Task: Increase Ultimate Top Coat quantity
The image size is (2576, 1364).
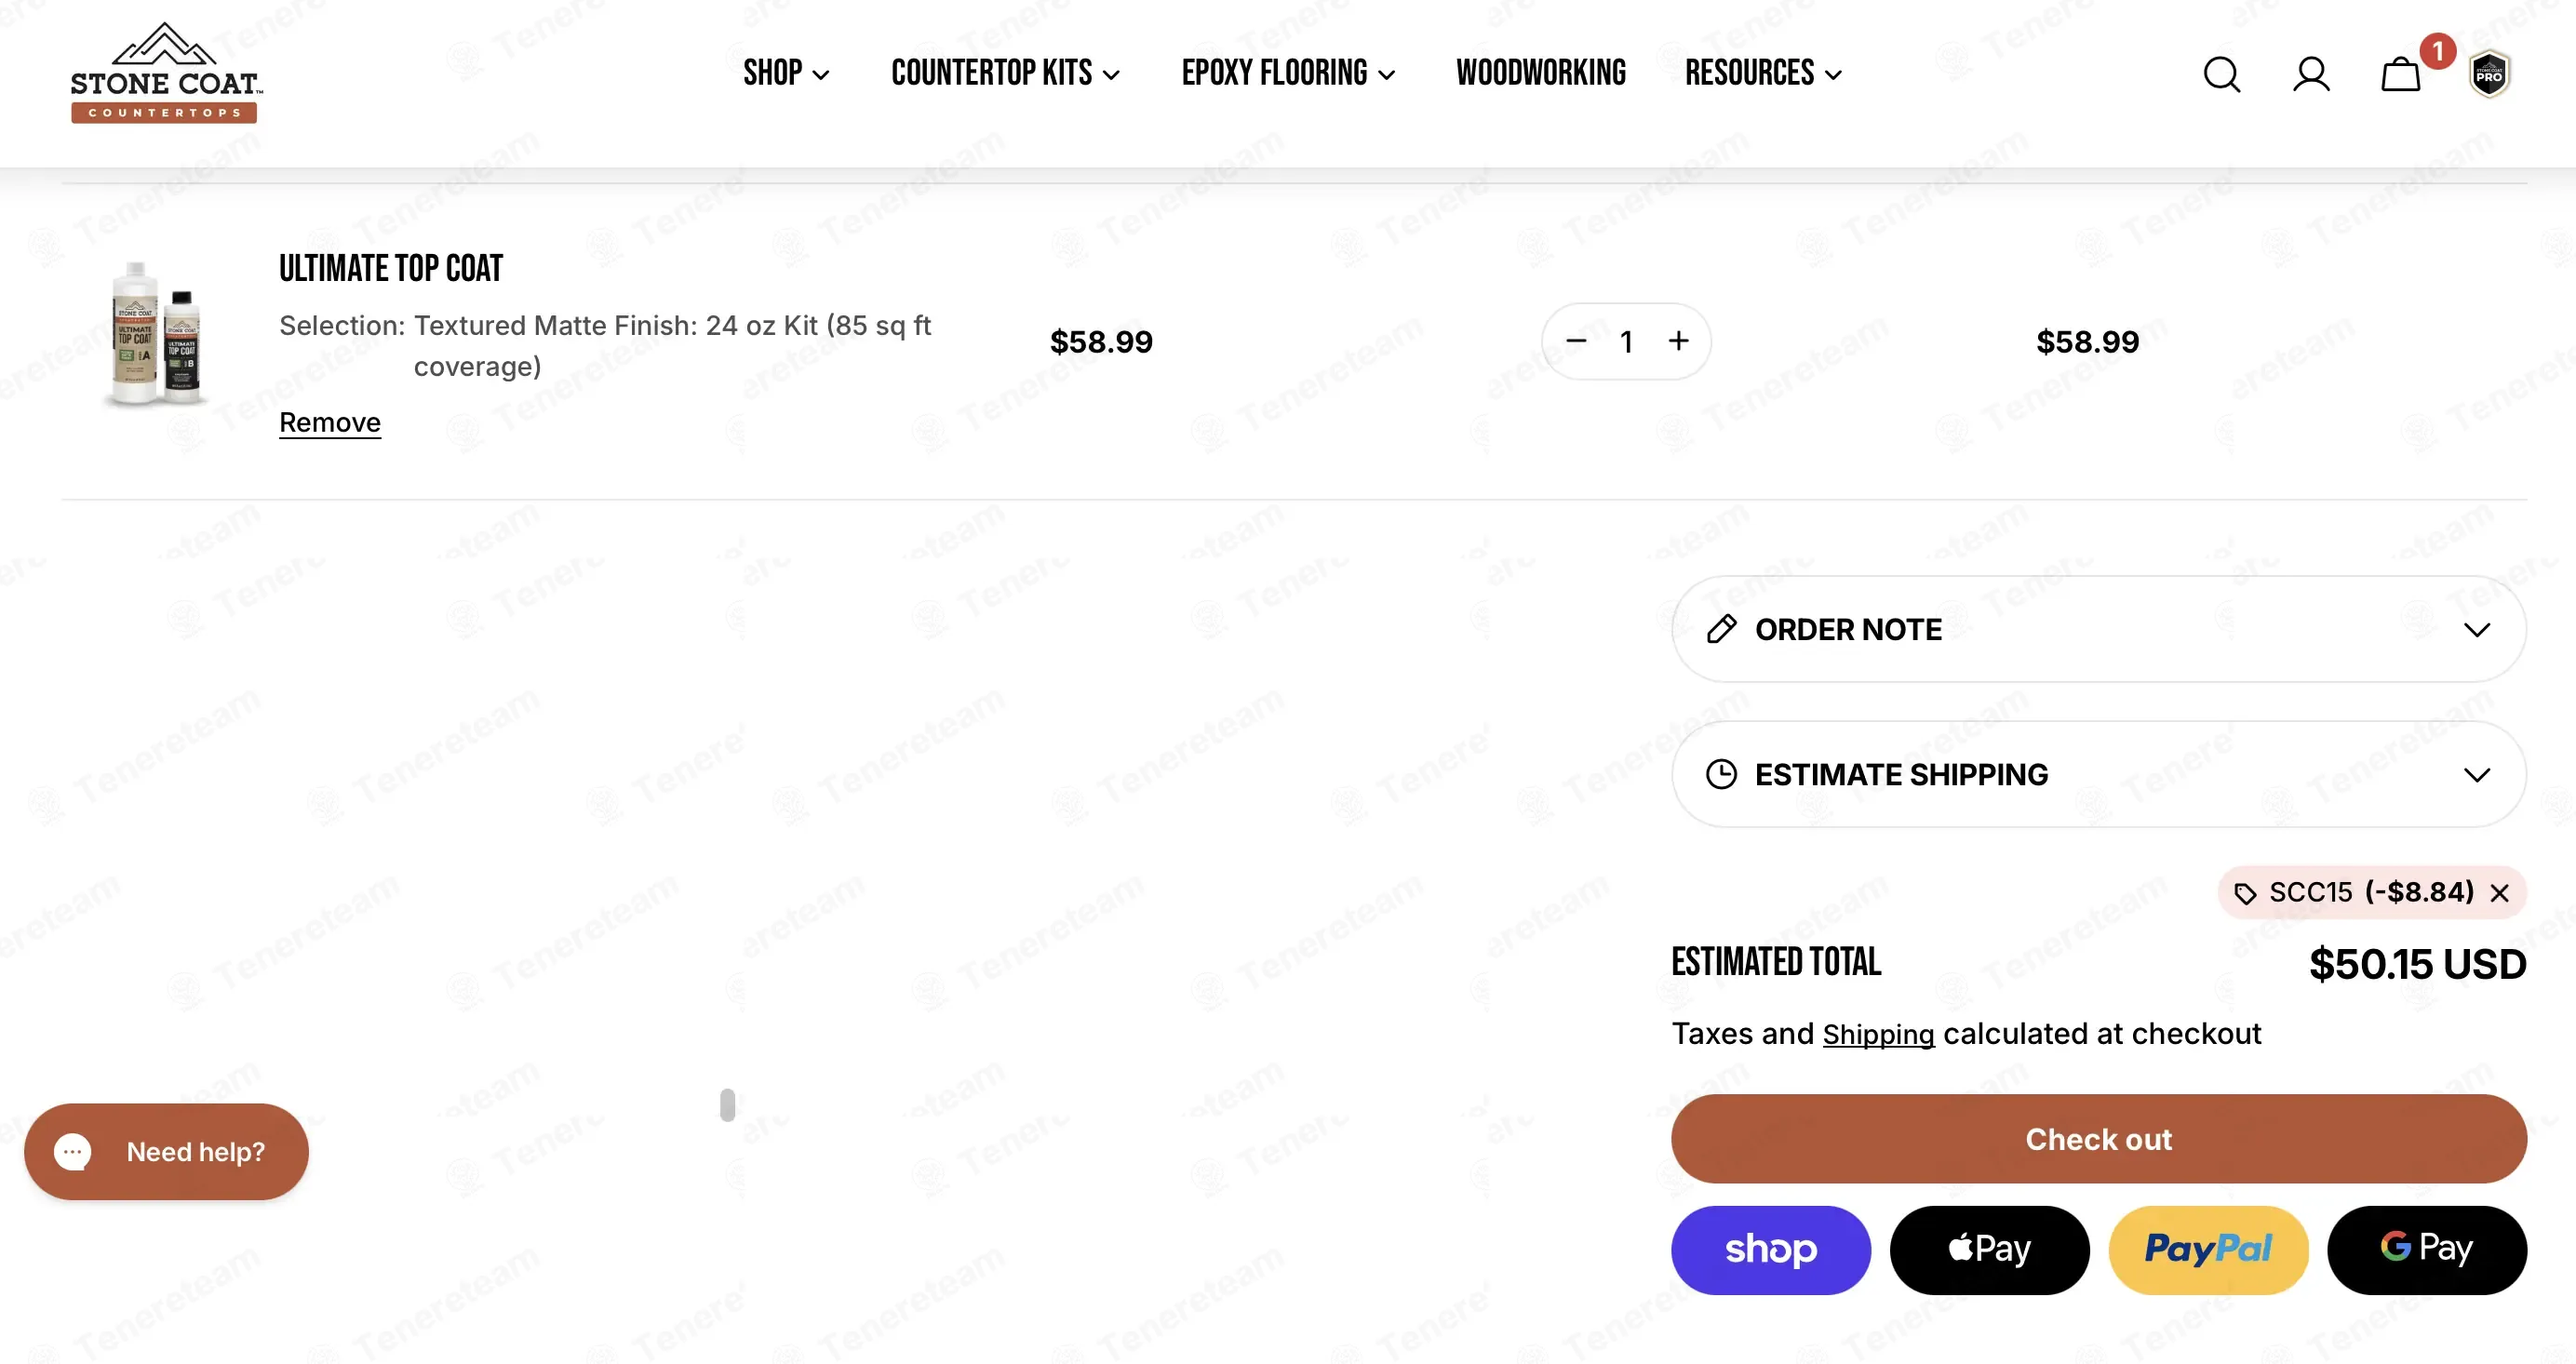Action: pyautogui.click(x=1678, y=341)
